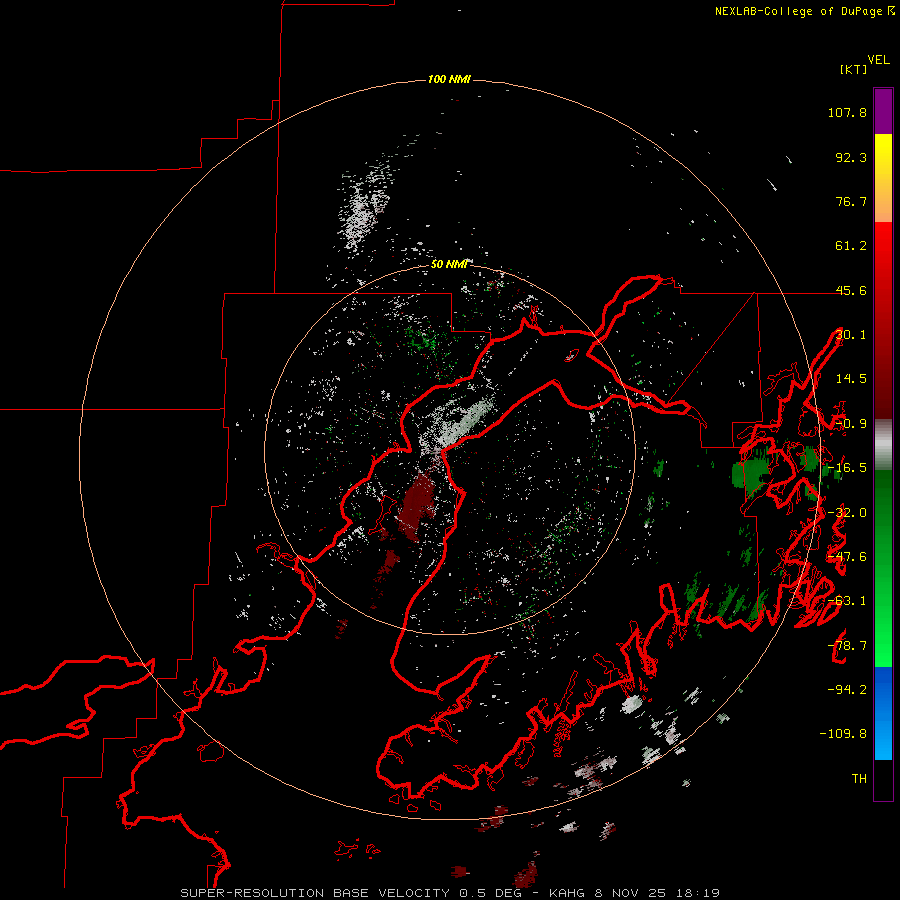Click the [KT] units label
Viewport: 900px width, 900px height.
854,69
